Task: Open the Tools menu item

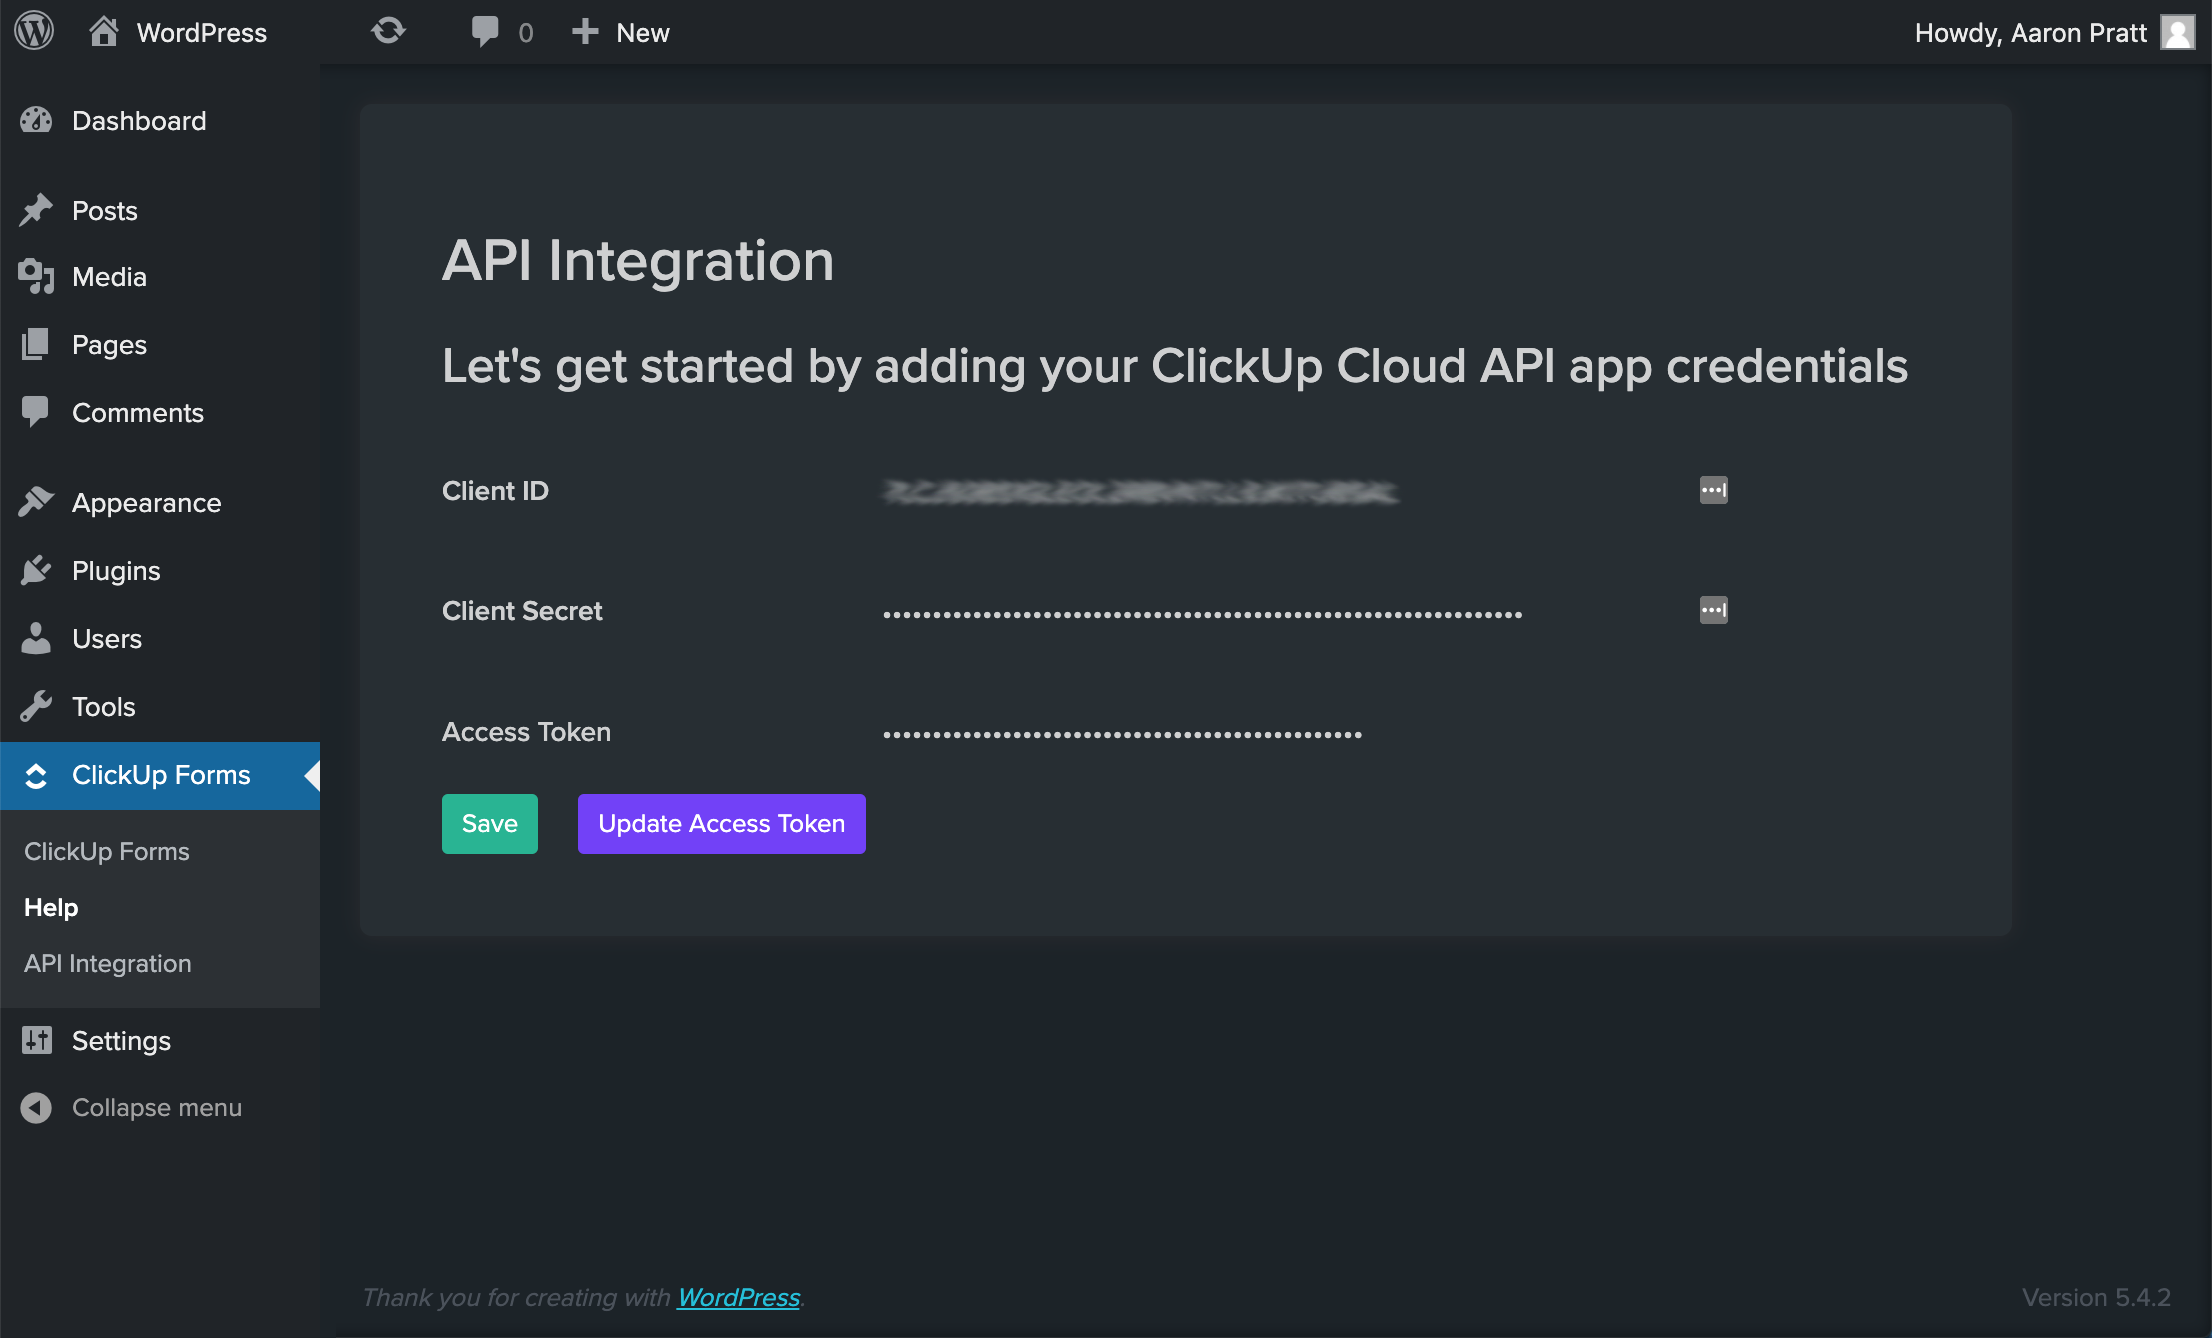Action: (160, 706)
